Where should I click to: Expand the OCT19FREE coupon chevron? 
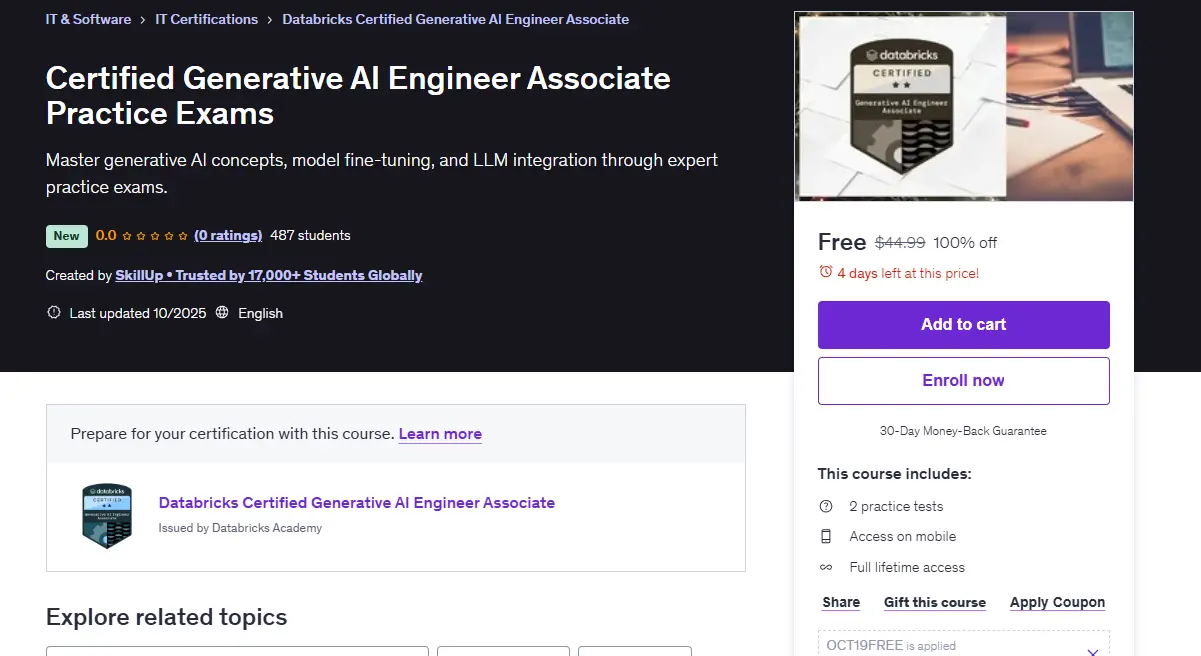(1092, 651)
